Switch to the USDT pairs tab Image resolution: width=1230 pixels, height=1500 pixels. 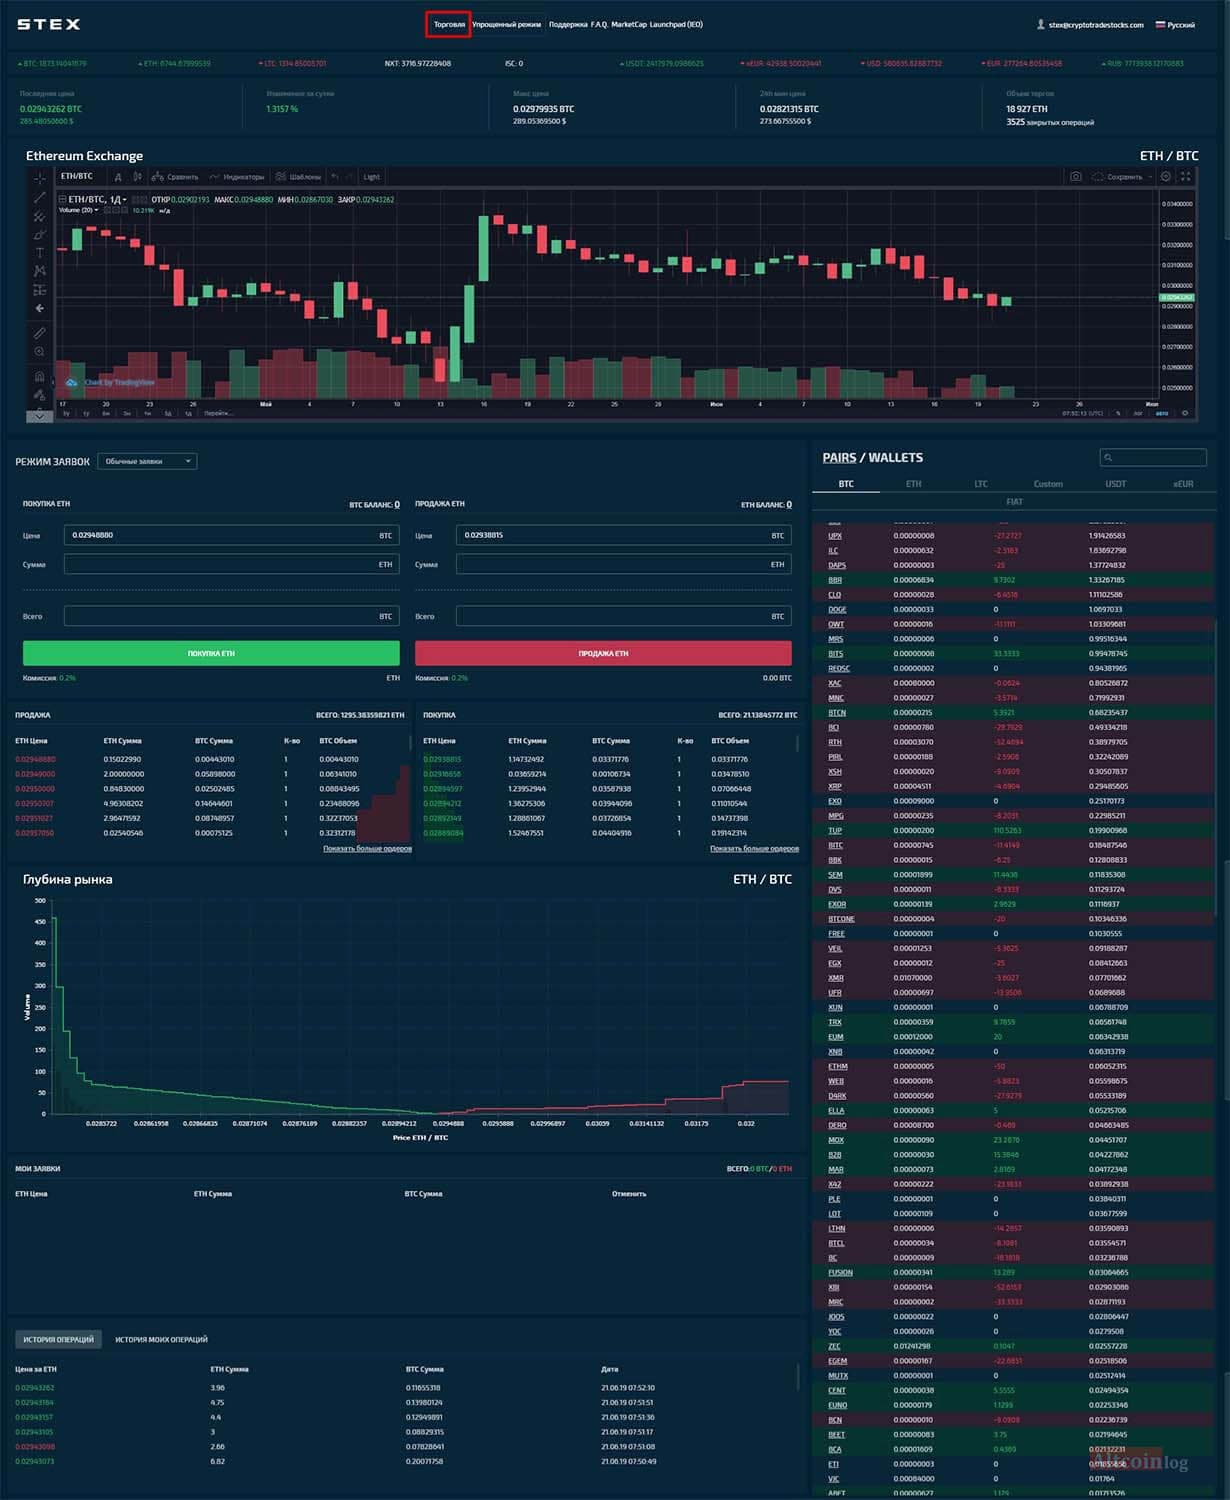pos(1115,484)
